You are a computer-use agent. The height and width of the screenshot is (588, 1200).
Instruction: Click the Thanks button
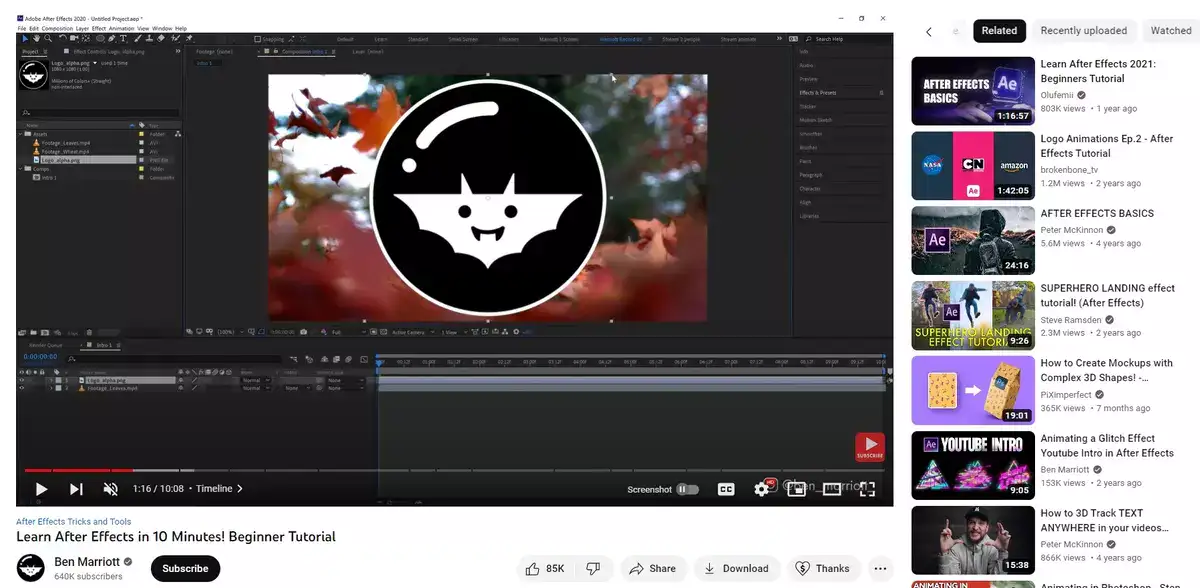822,568
